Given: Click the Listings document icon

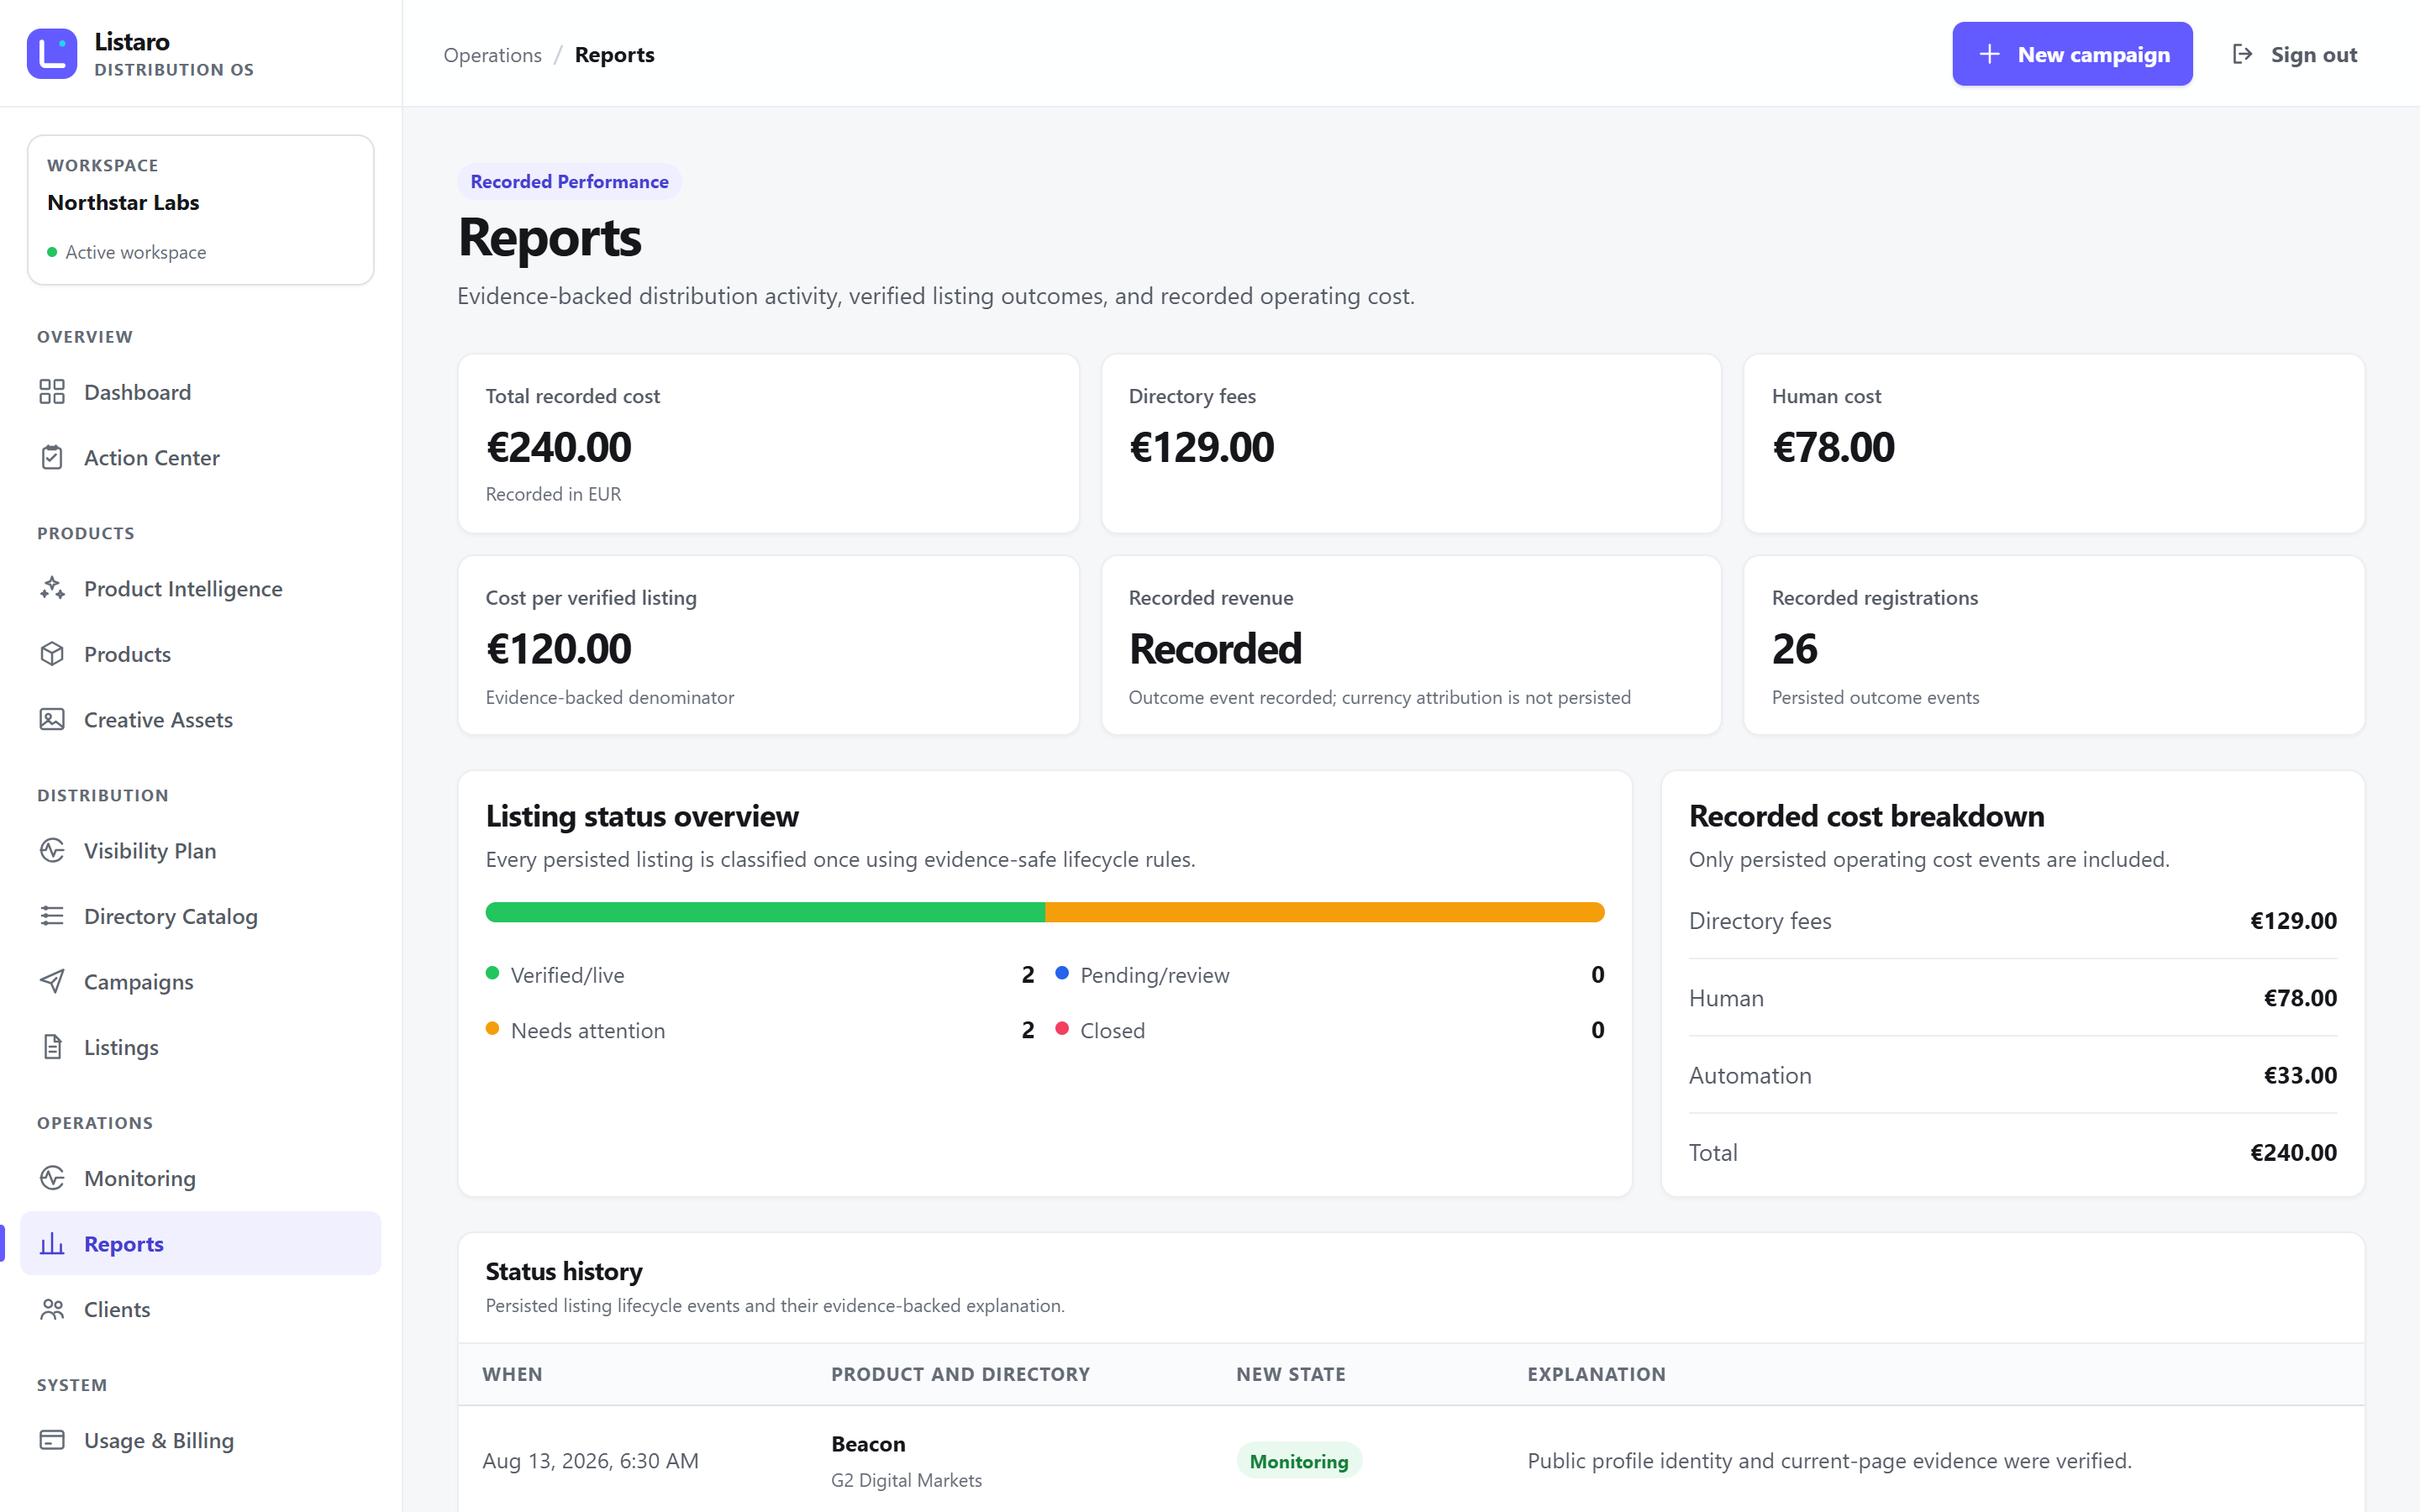Looking at the screenshot, I should 52,1047.
